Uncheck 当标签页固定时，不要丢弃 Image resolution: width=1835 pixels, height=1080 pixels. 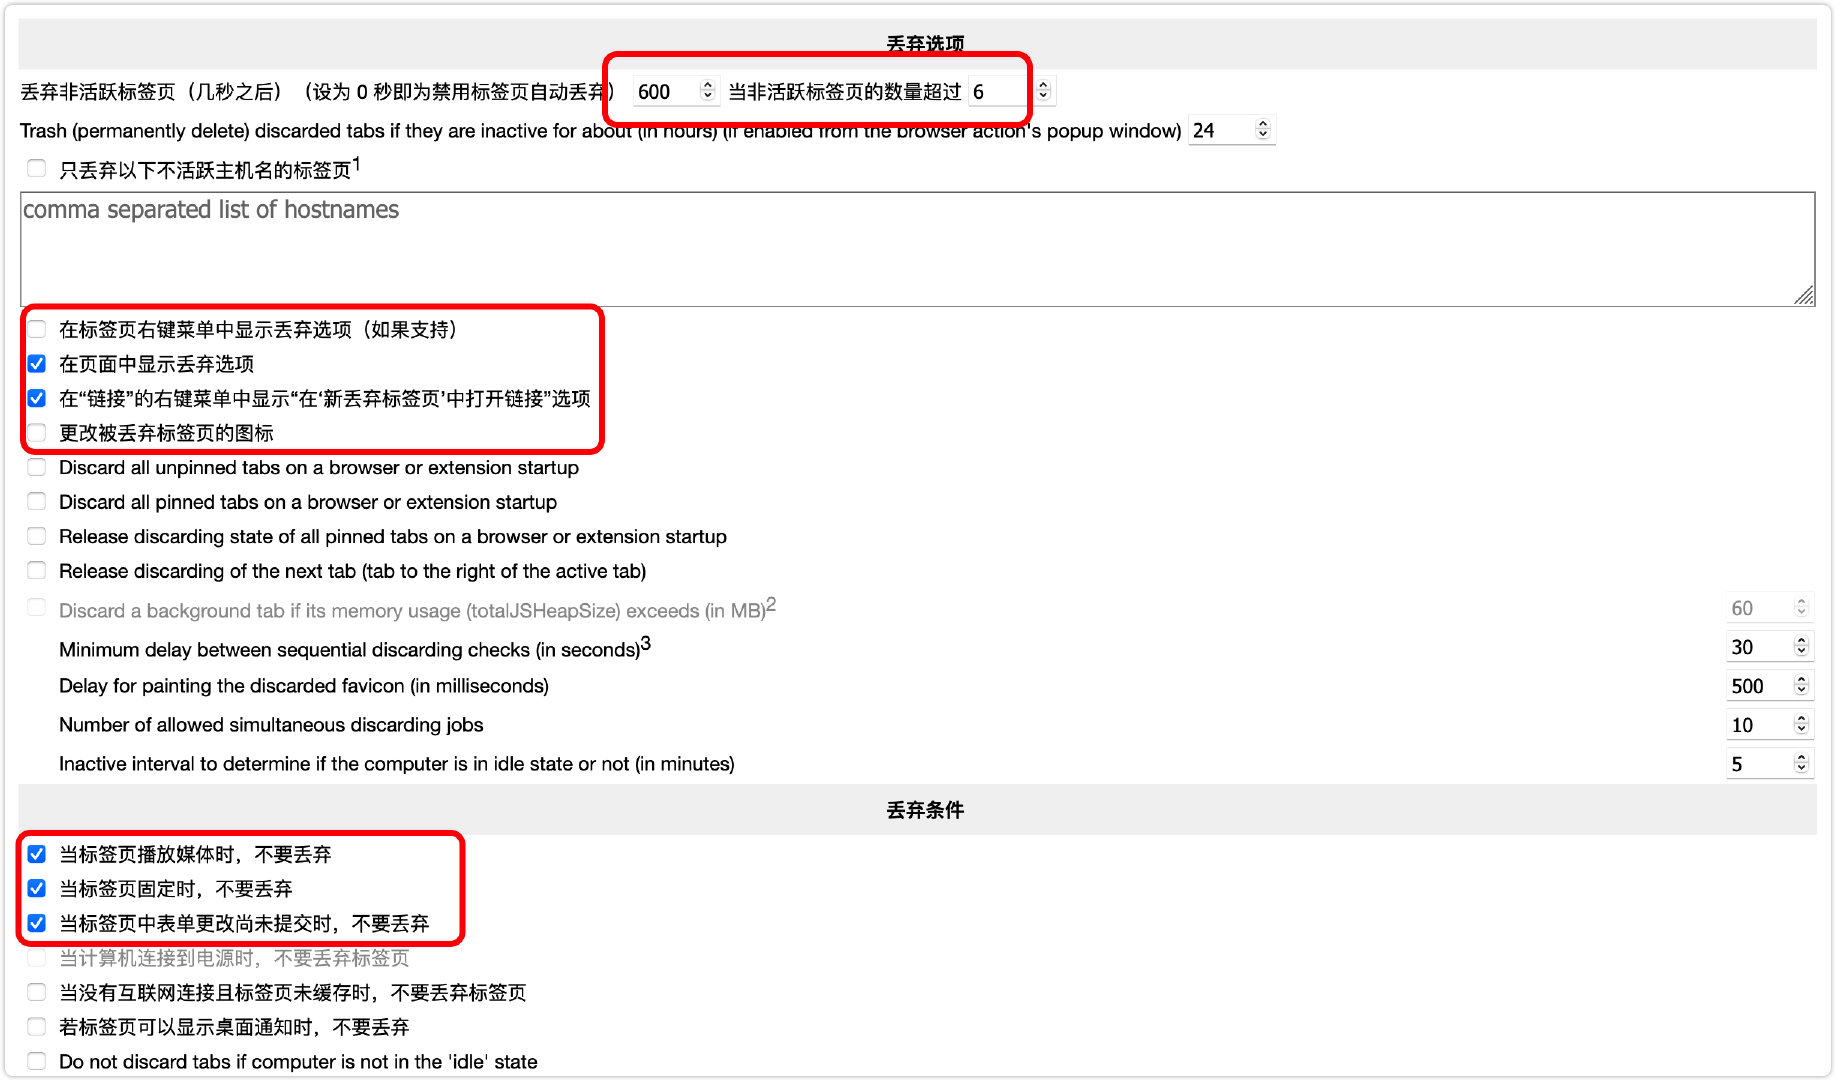(x=37, y=888)
